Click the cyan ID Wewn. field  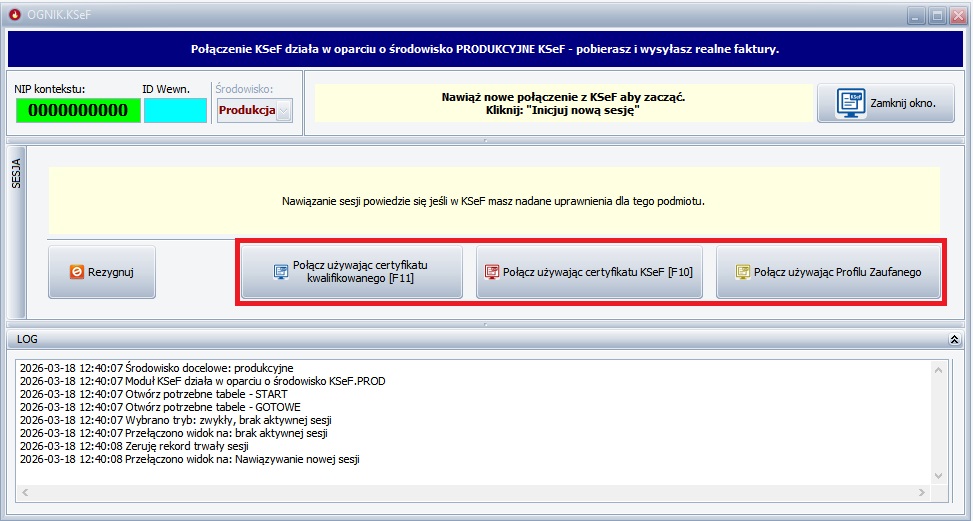pos(176,110)
